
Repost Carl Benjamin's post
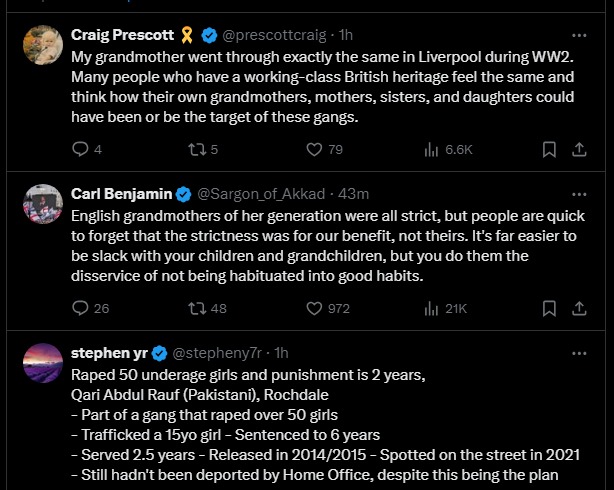196,308
